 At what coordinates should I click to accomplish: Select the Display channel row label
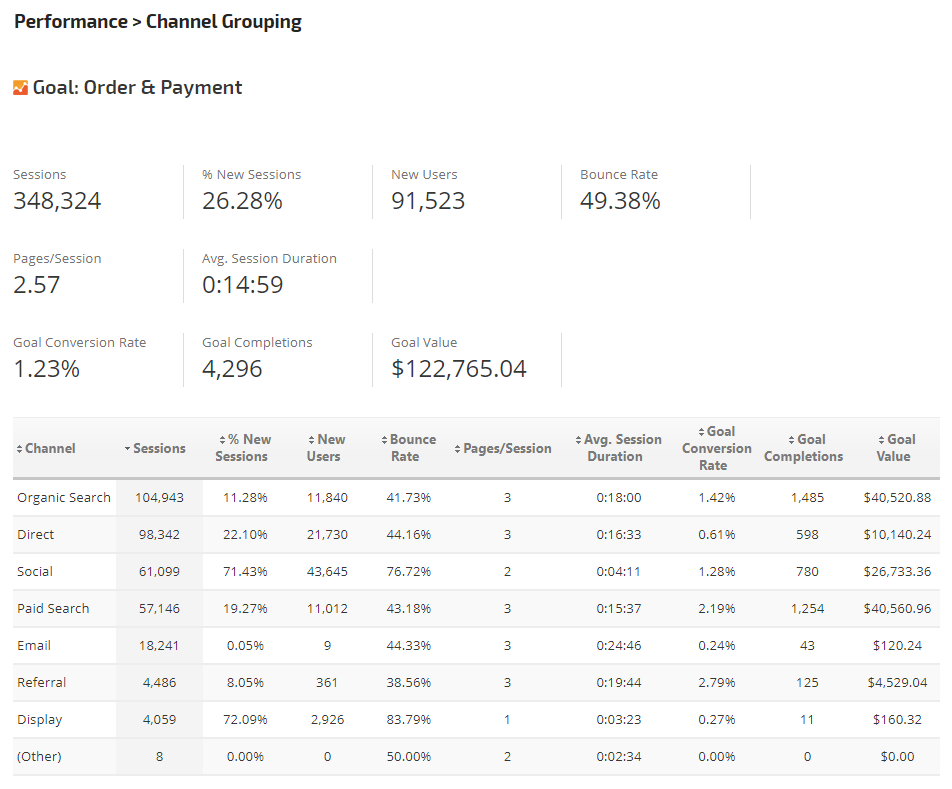(x=39, y=720)
